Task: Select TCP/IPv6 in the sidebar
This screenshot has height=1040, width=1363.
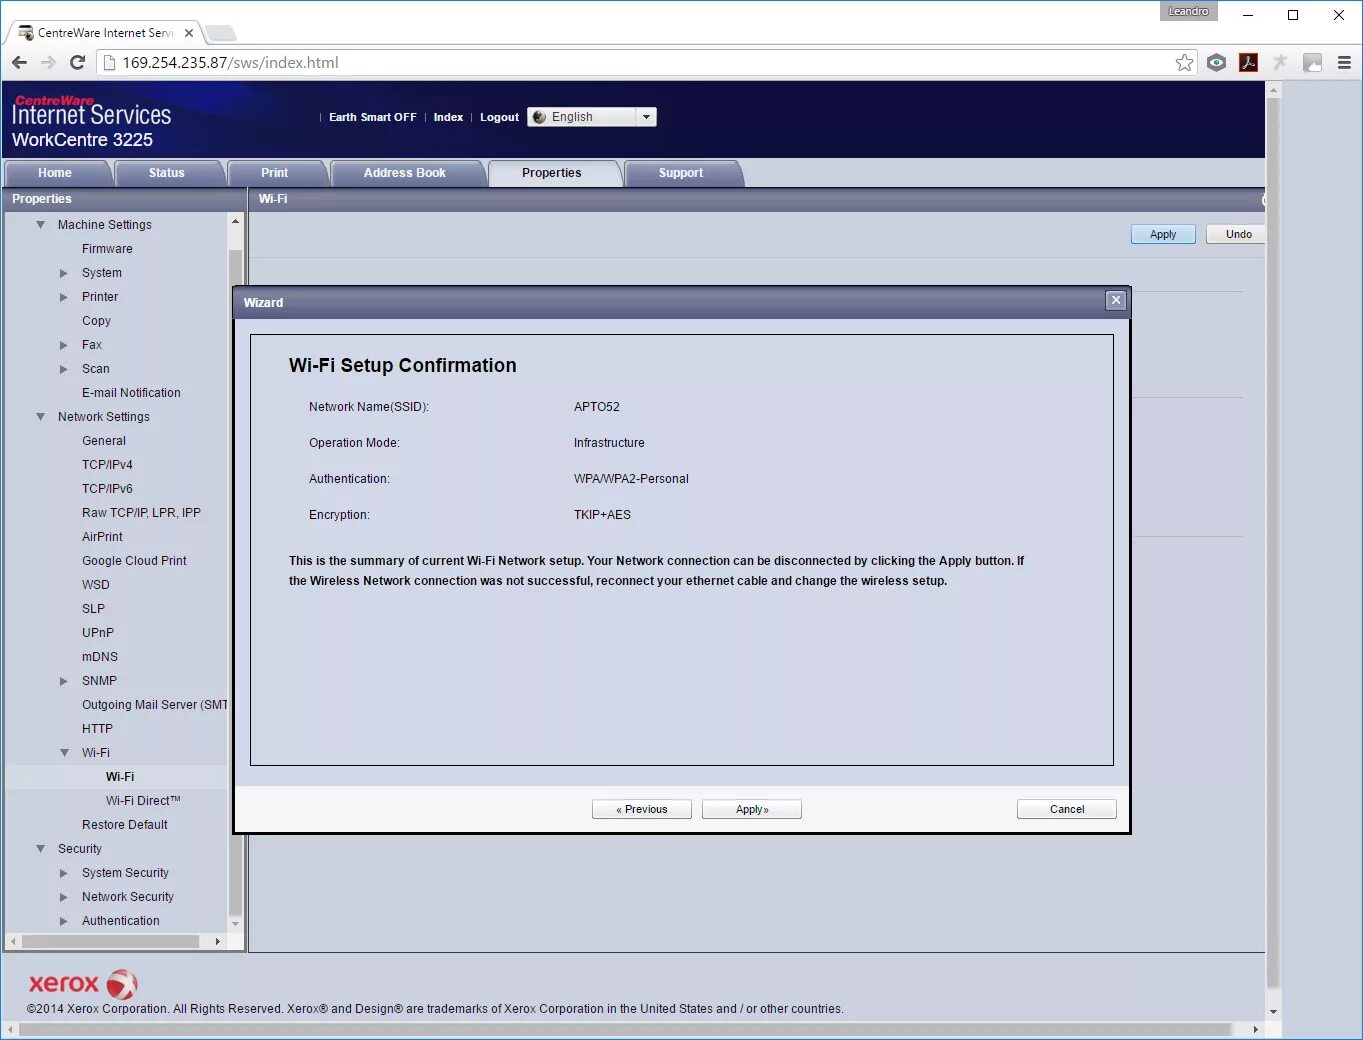Action: pyautogui.click(x=107, y=489)
